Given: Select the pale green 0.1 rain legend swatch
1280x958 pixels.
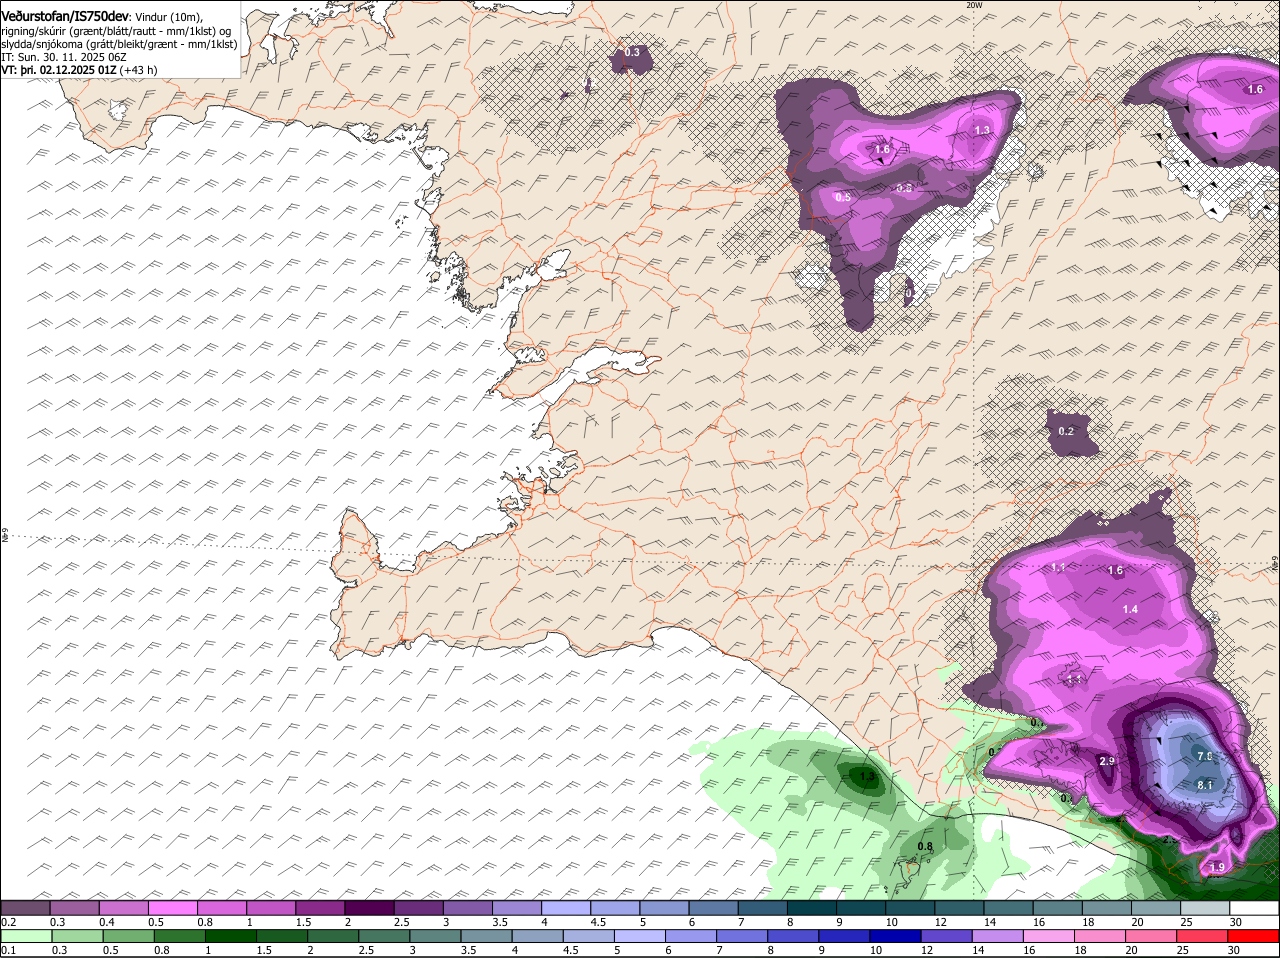Looking at the screenshot, I should coord(26,937).
